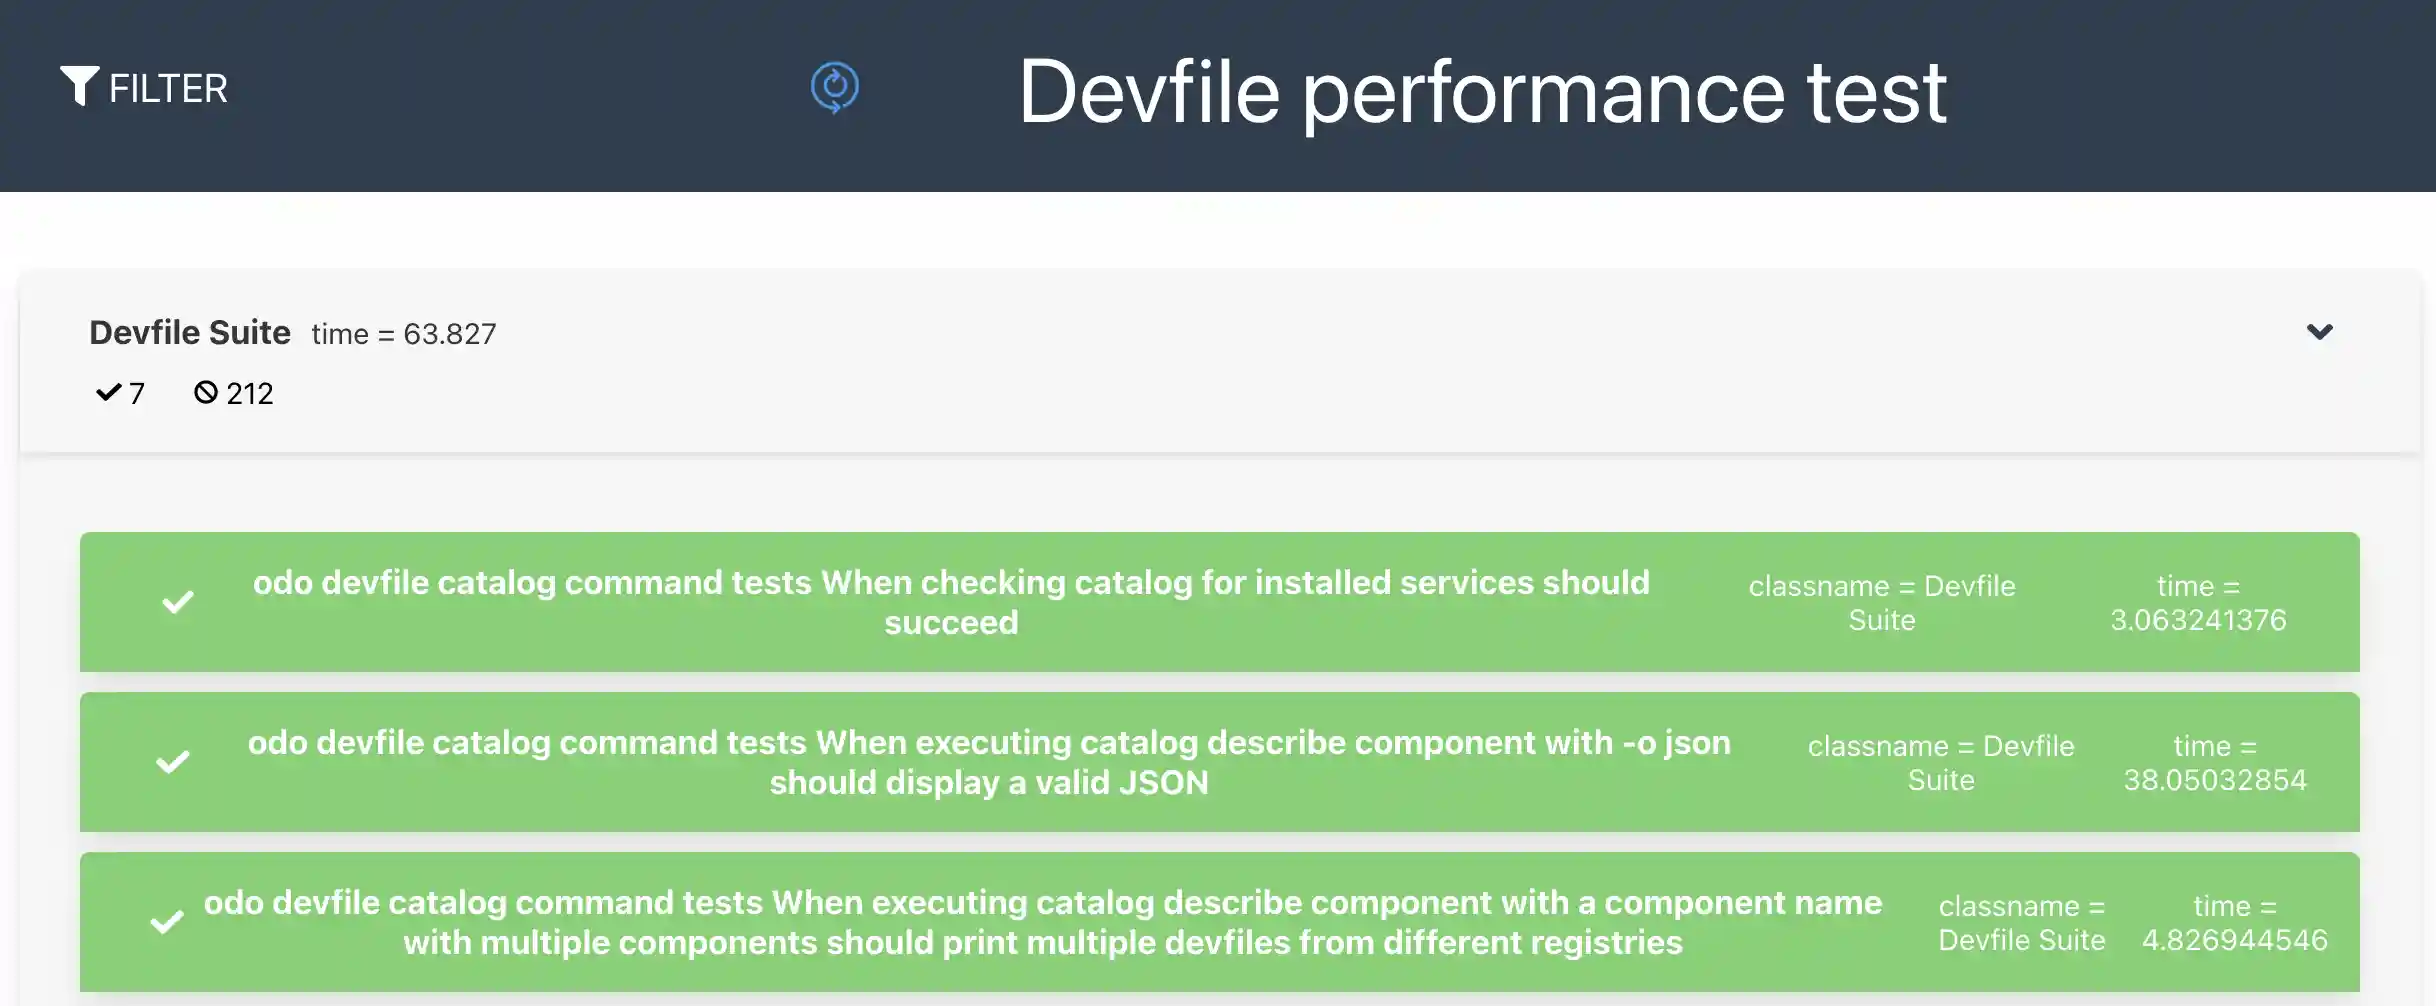This screenshot has width=2436, height=1006.
Task: Click the passed tests checkmark icon beside 7
Action: 108,392
